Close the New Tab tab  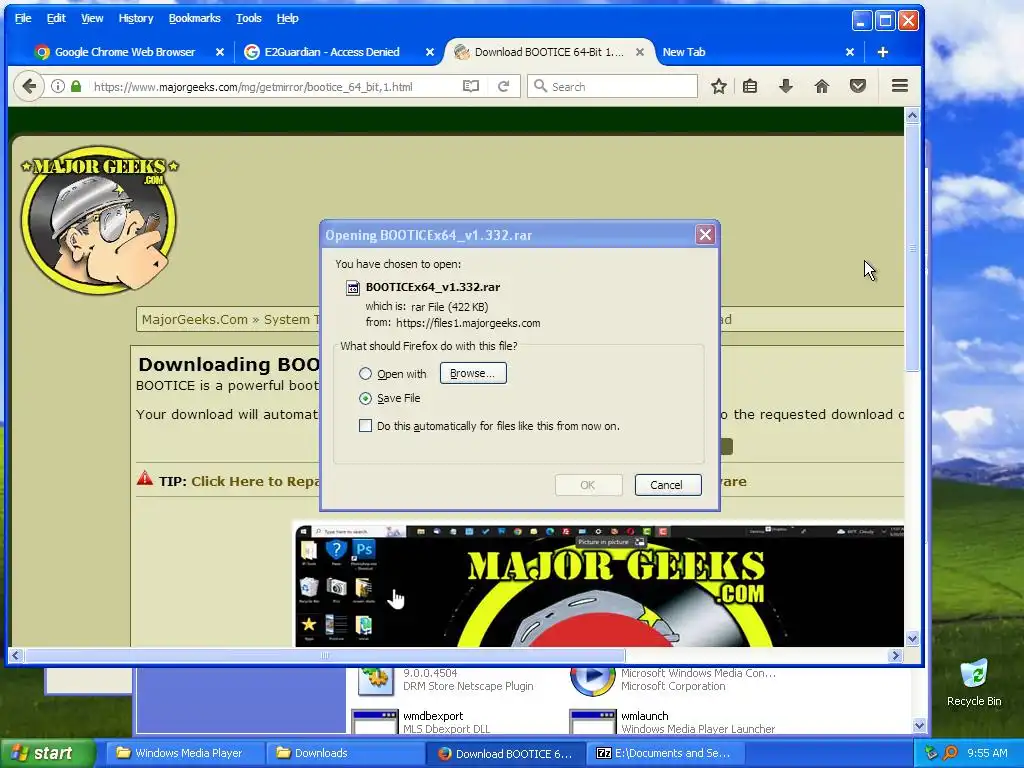tap(850, 52)
